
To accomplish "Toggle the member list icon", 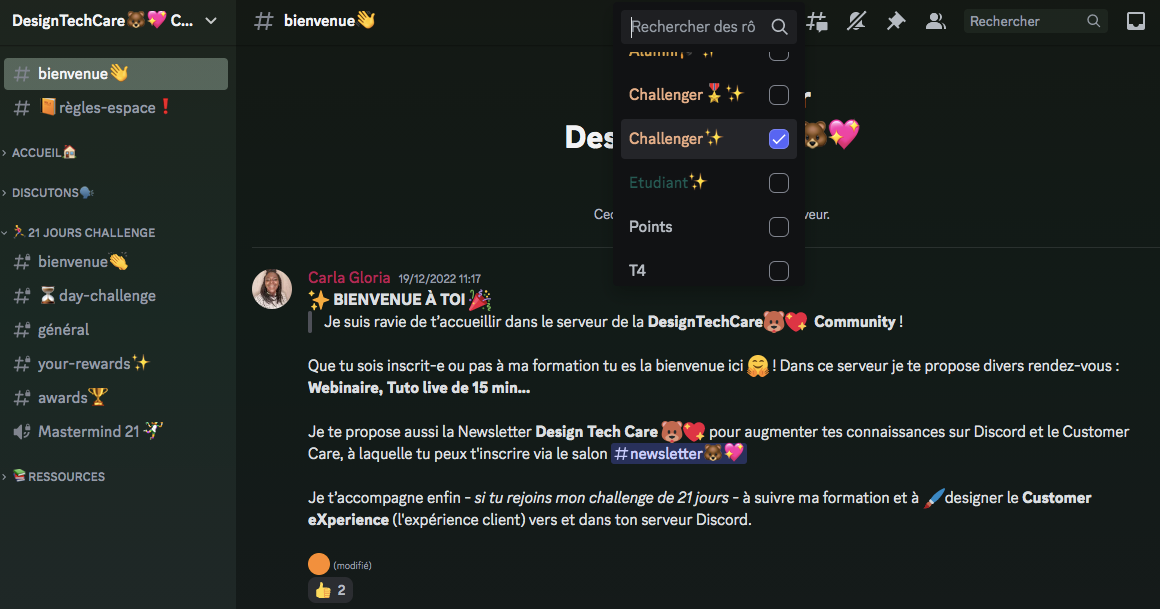I will (936, 21).
